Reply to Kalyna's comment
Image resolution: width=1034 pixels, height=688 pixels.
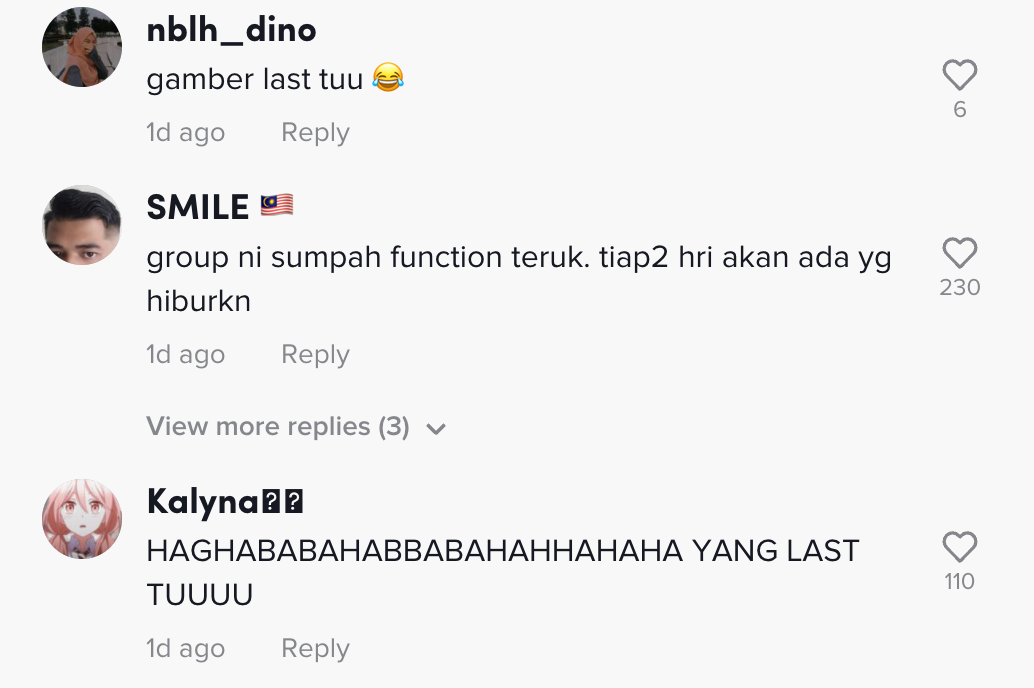coord(315,648)
